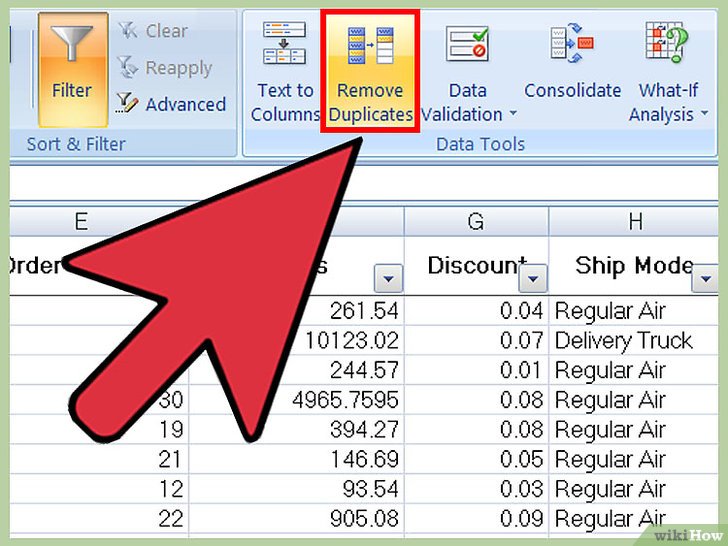Launch Text to Columns wizard
728x546 pixels.
284,72
